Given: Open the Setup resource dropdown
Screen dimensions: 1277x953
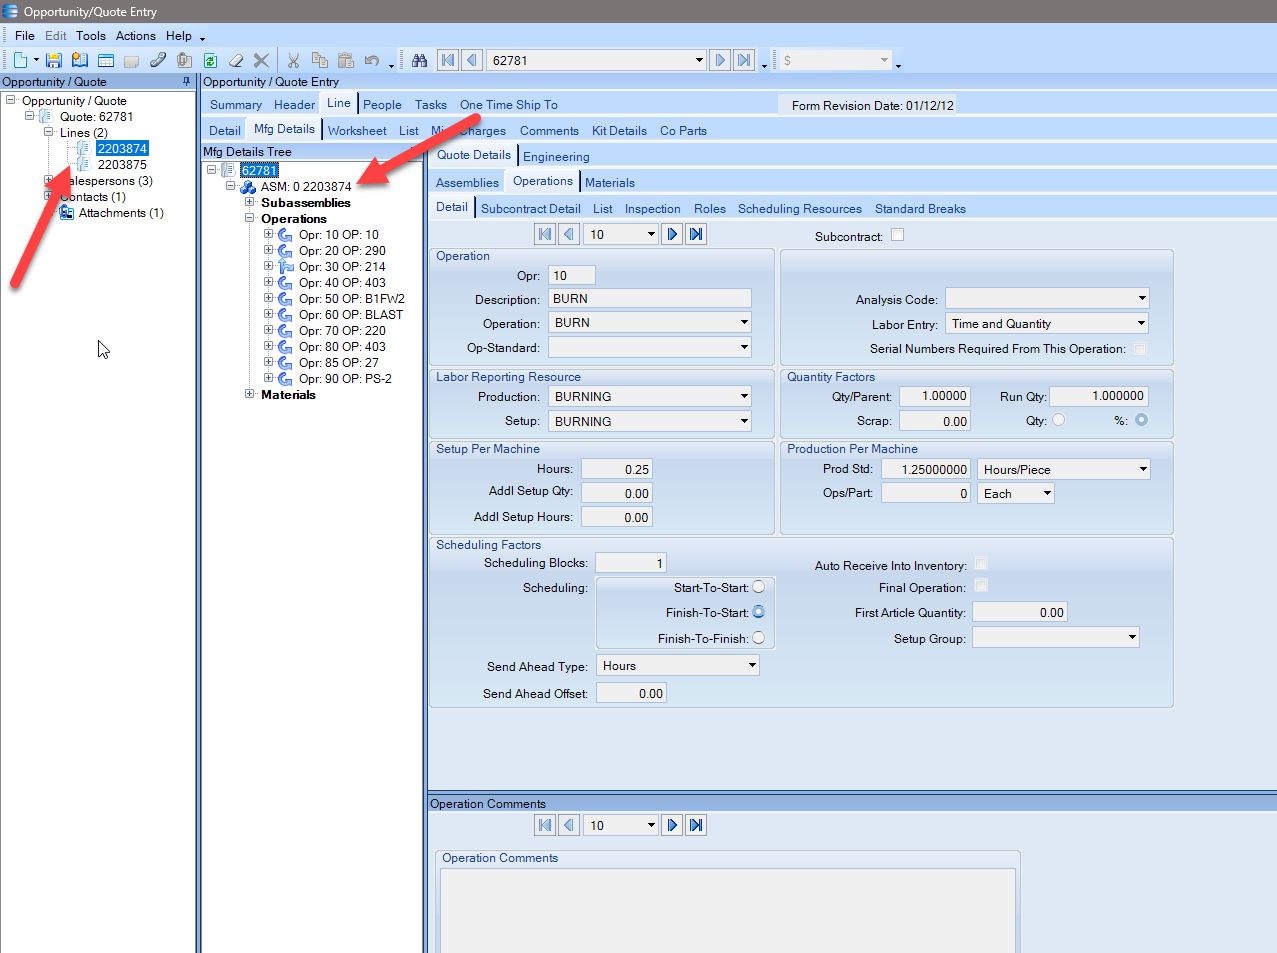Looking at the screenshot, I should point(744,422).
